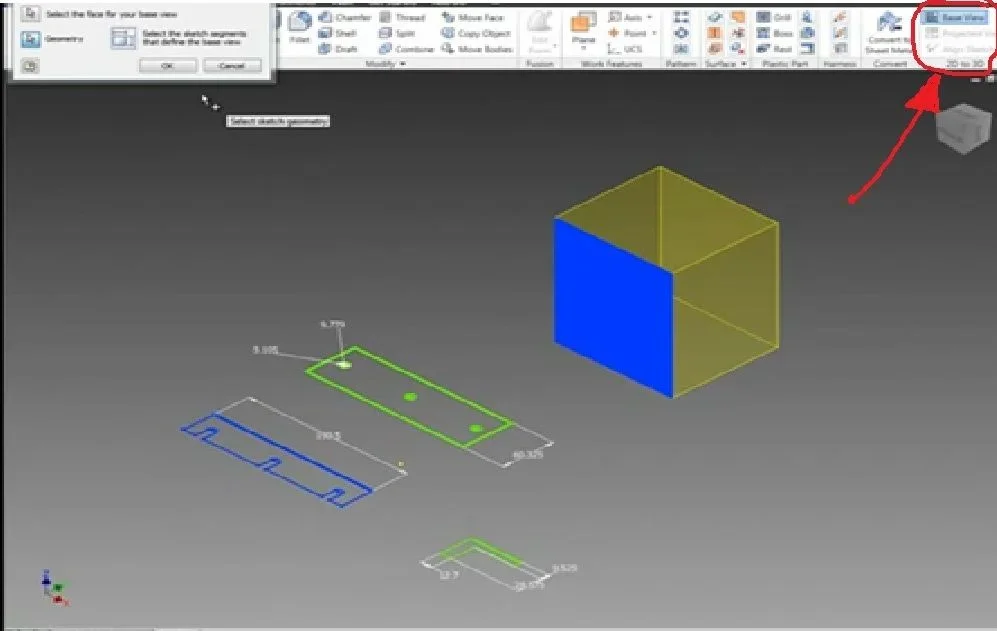Open the Axis dropdown arrow
The height and width of the screenshot is (631, 997).
(x=649, y=17)
